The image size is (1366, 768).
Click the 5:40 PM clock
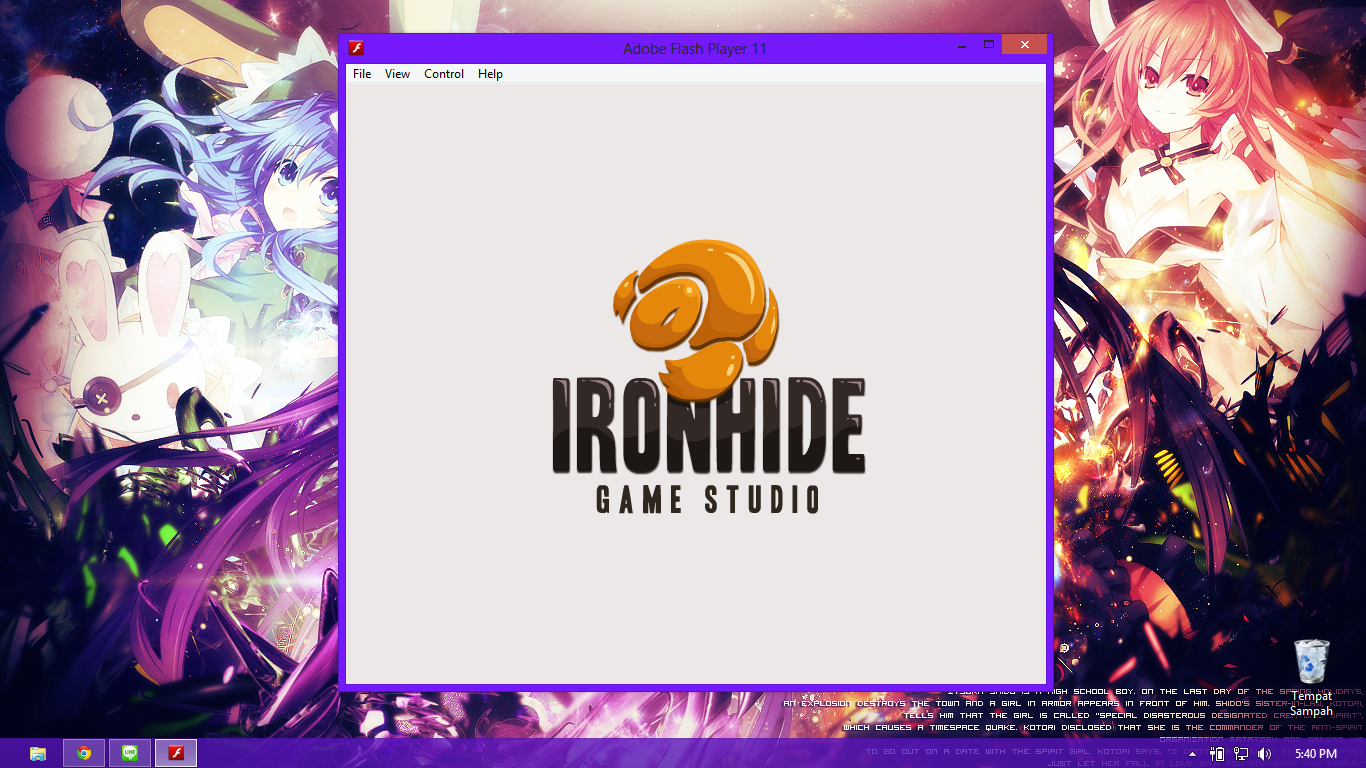[1315, 754]
